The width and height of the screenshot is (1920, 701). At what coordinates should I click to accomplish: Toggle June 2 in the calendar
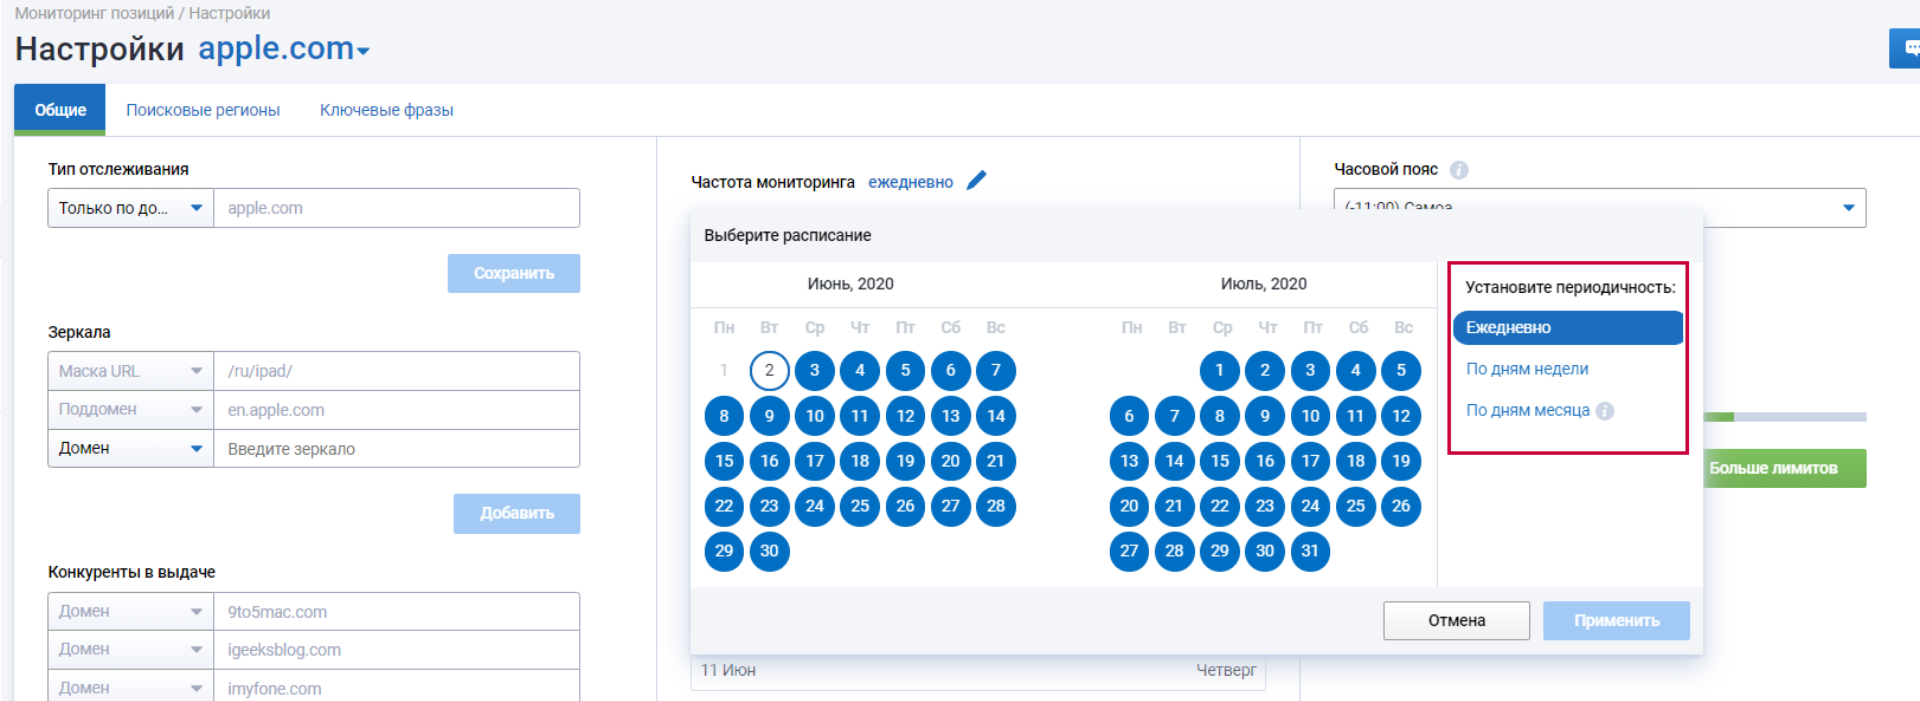click(769, 370)
